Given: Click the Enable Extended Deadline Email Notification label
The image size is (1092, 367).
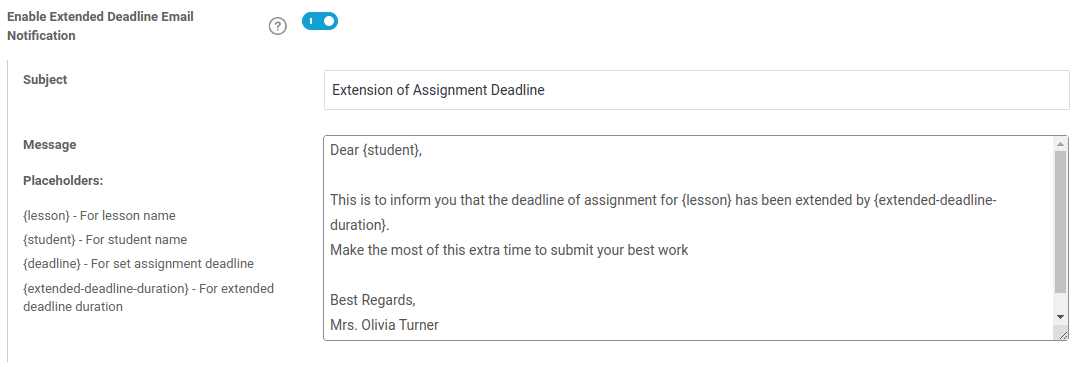Looking at the screenshot, I should pos(100,26).
